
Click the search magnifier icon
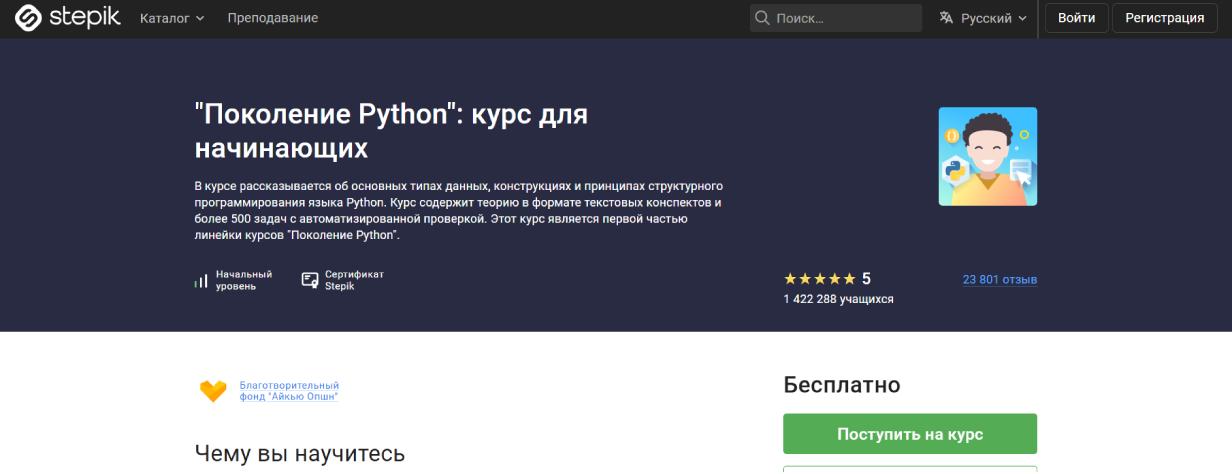[x=762, y=18]
